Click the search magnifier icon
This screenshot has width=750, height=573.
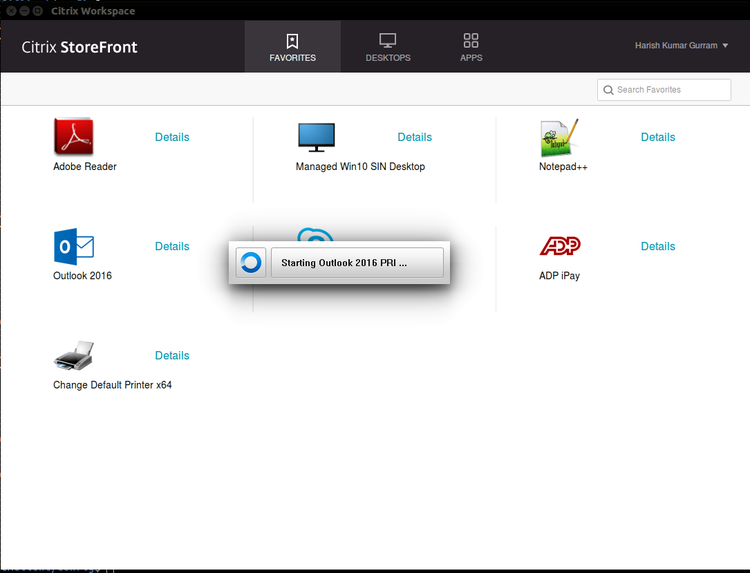point(608,90)
